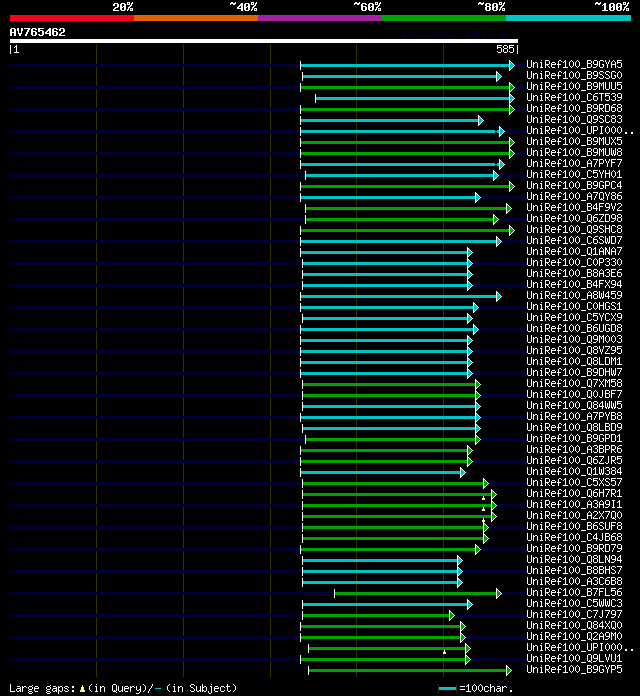Open the UniRef100_Q84WW5 label
Image resolution: width=640 pixels, height=696 pixels.
(x=574, y=406)
